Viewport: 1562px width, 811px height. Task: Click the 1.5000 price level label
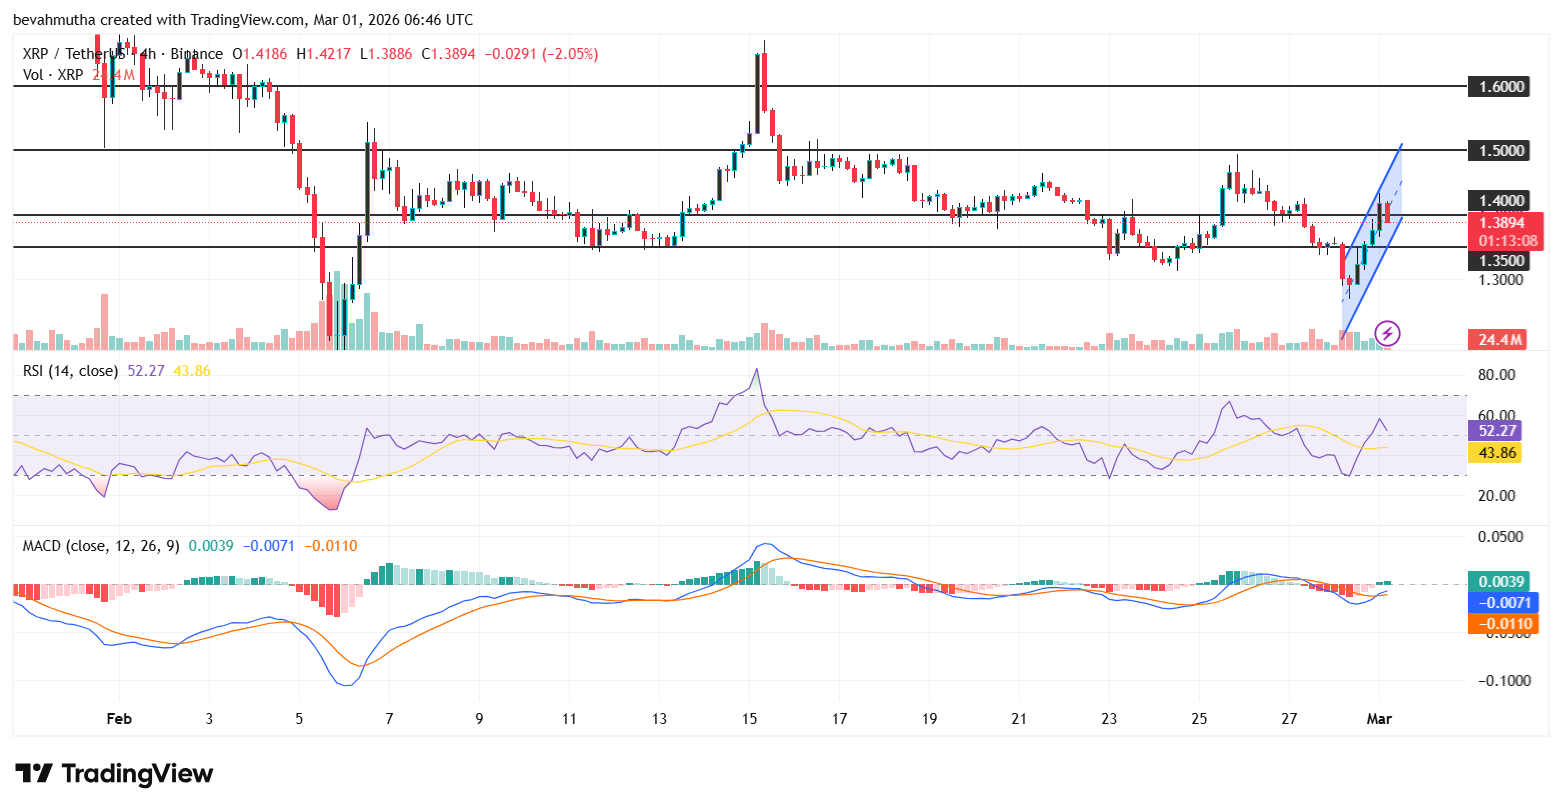click(x=1504, y=151)
